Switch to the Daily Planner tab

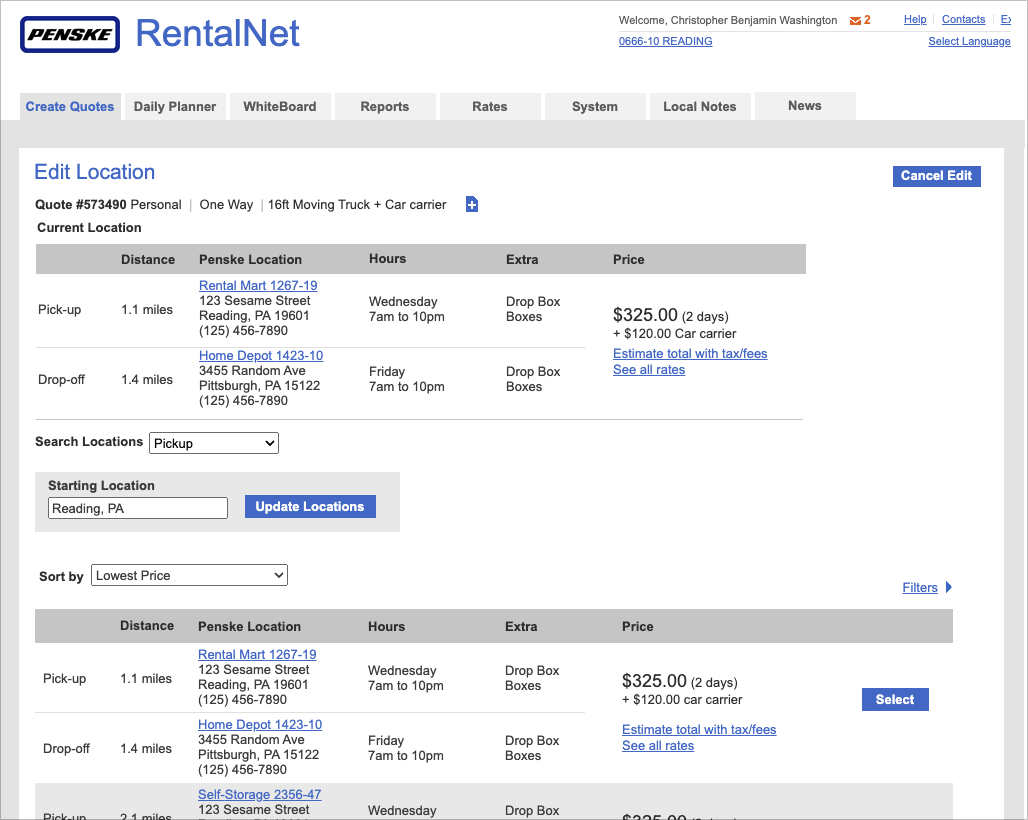(x=175, y=107)
